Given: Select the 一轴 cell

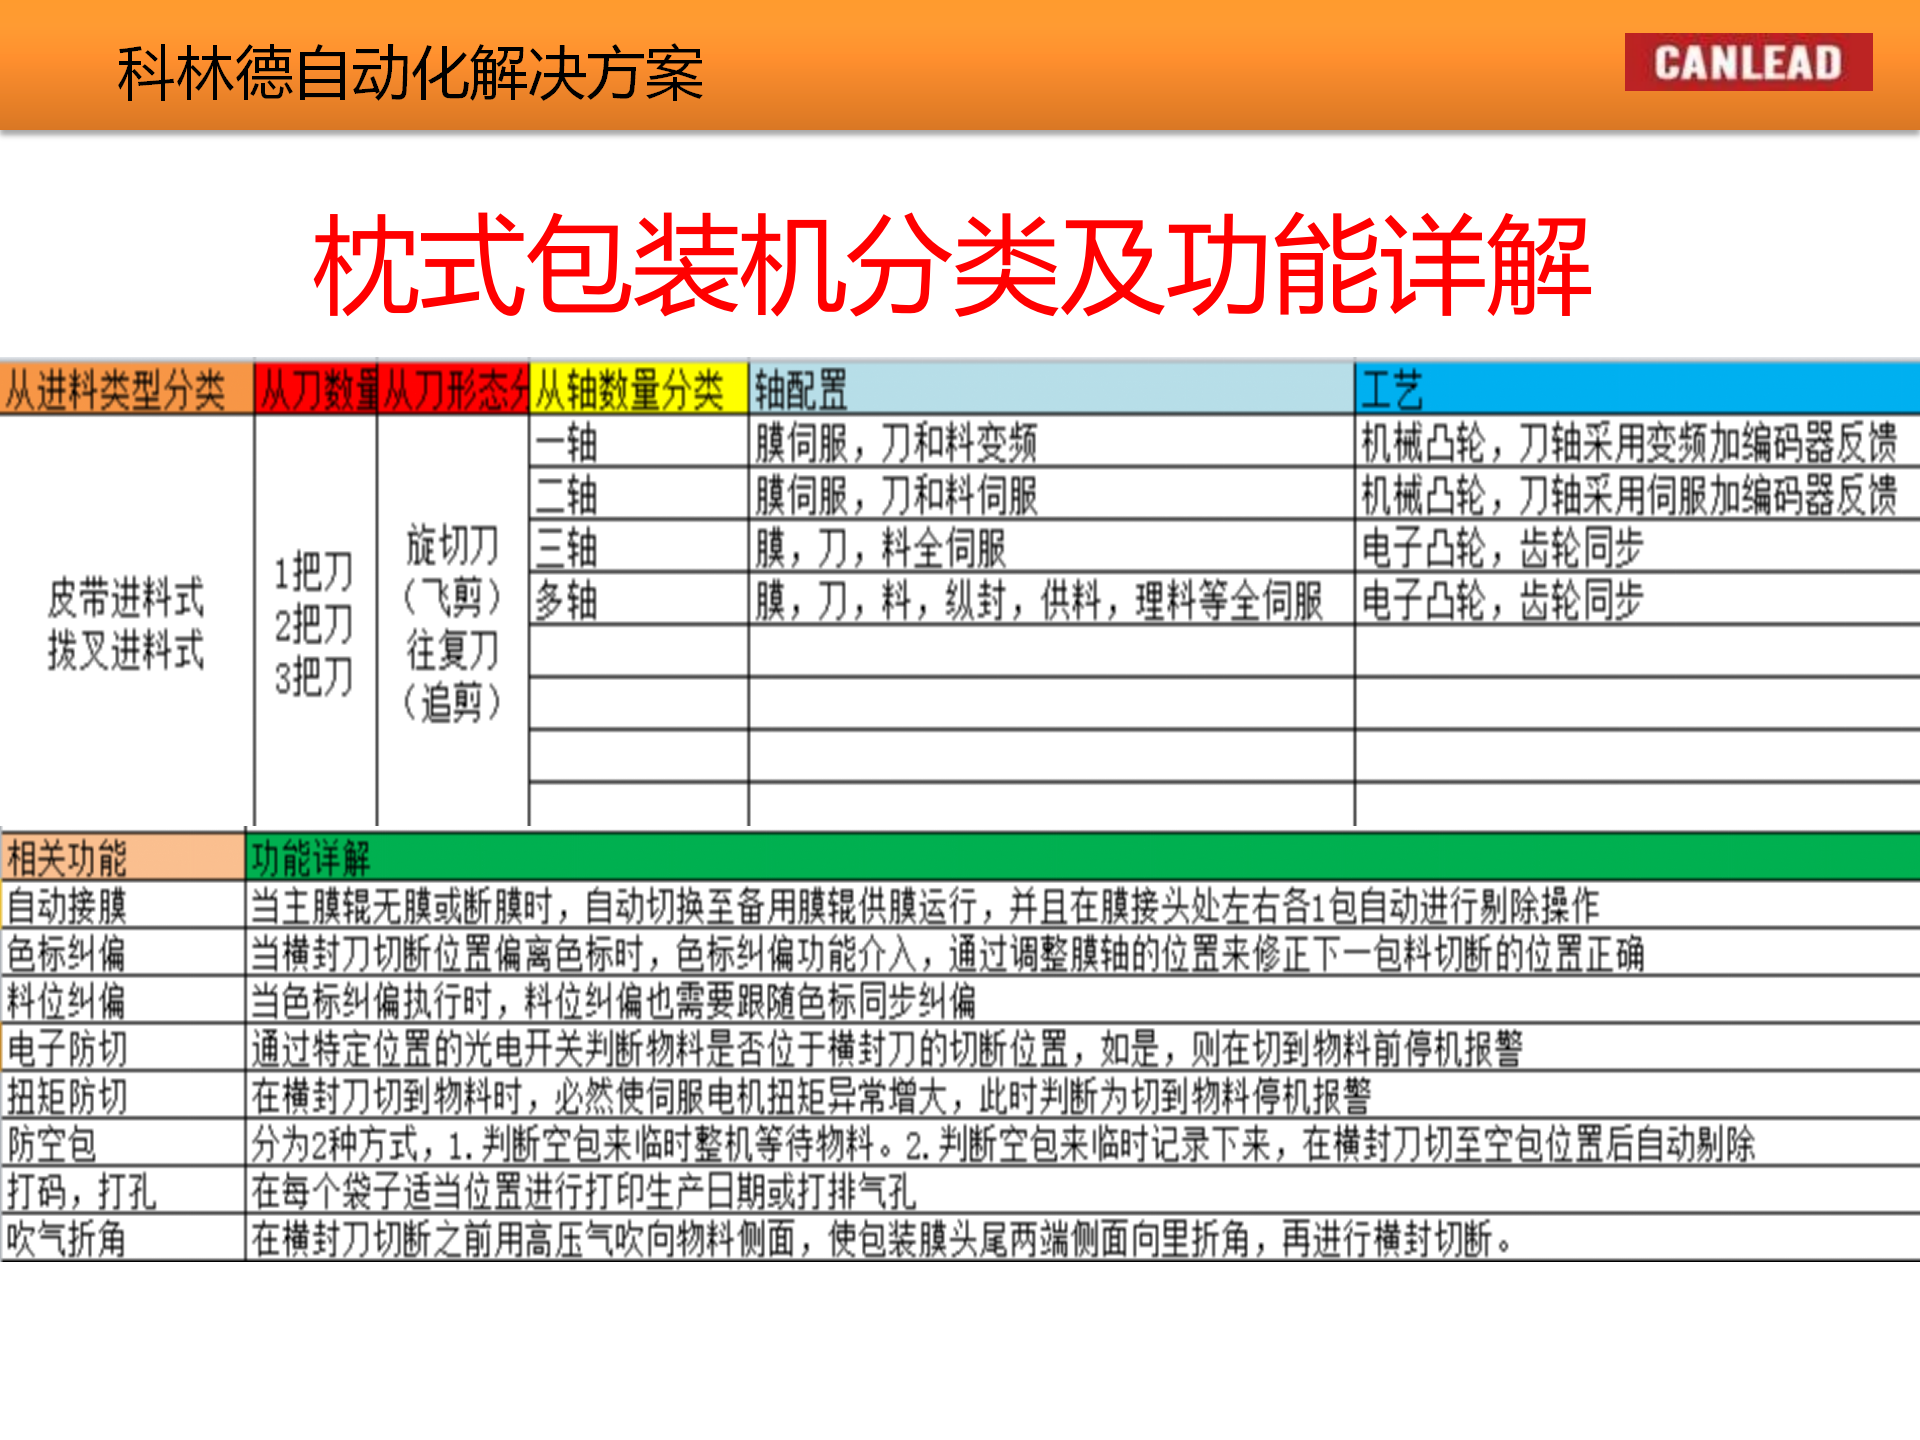Looking at the screenshot, I should (638, 442).
